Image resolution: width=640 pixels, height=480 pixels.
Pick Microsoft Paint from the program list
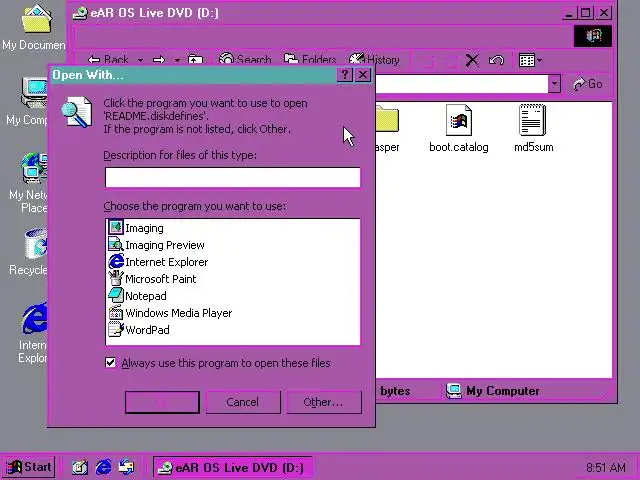(x=152, y=279)
